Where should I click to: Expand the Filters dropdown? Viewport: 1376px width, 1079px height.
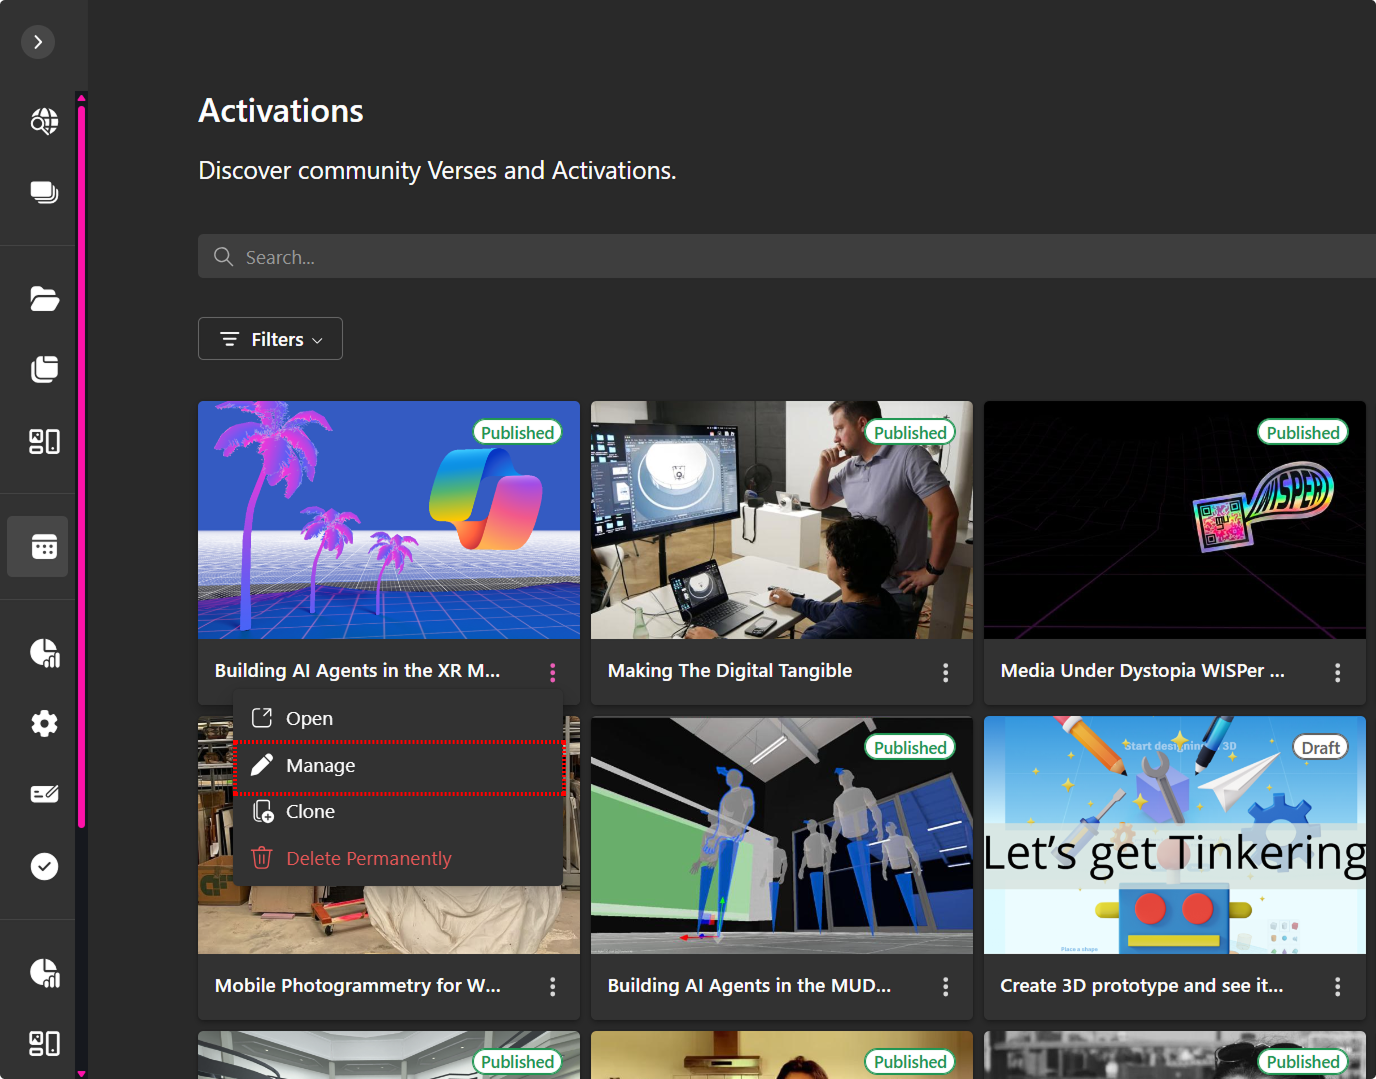pyautogui.click(x=270, y=339)
